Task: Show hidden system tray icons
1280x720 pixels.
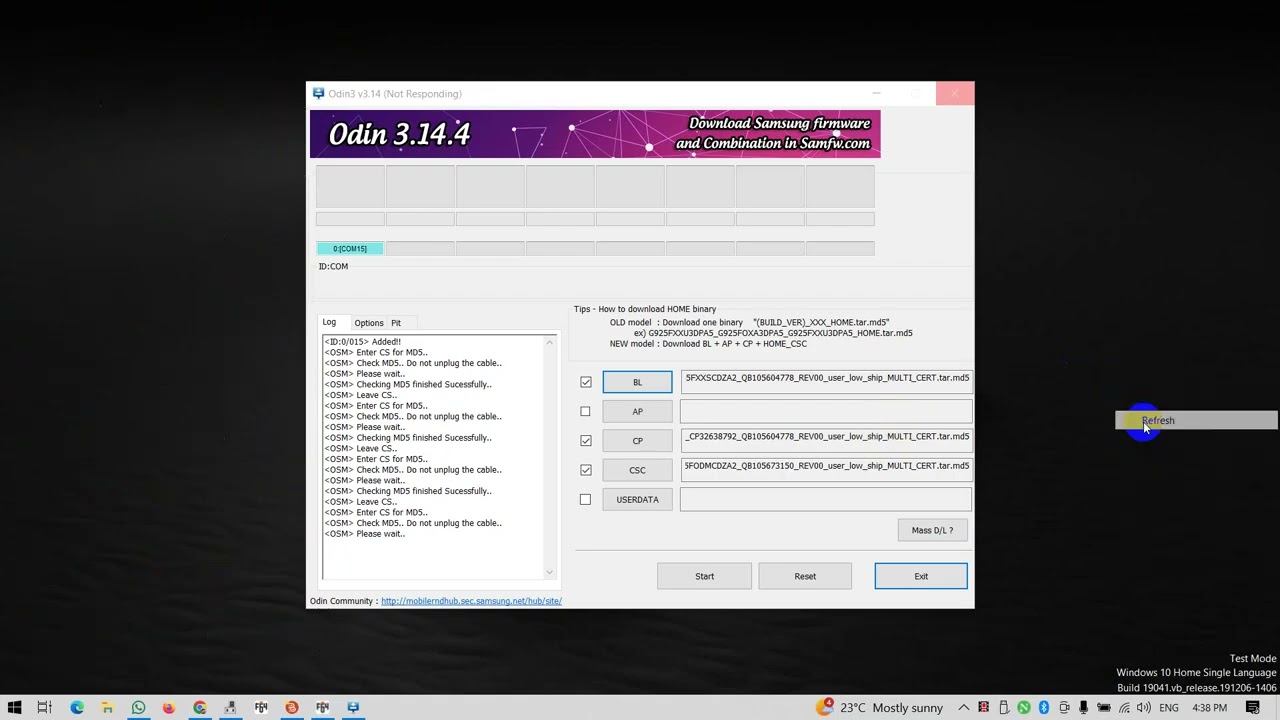Action: [x=964, y=707]
